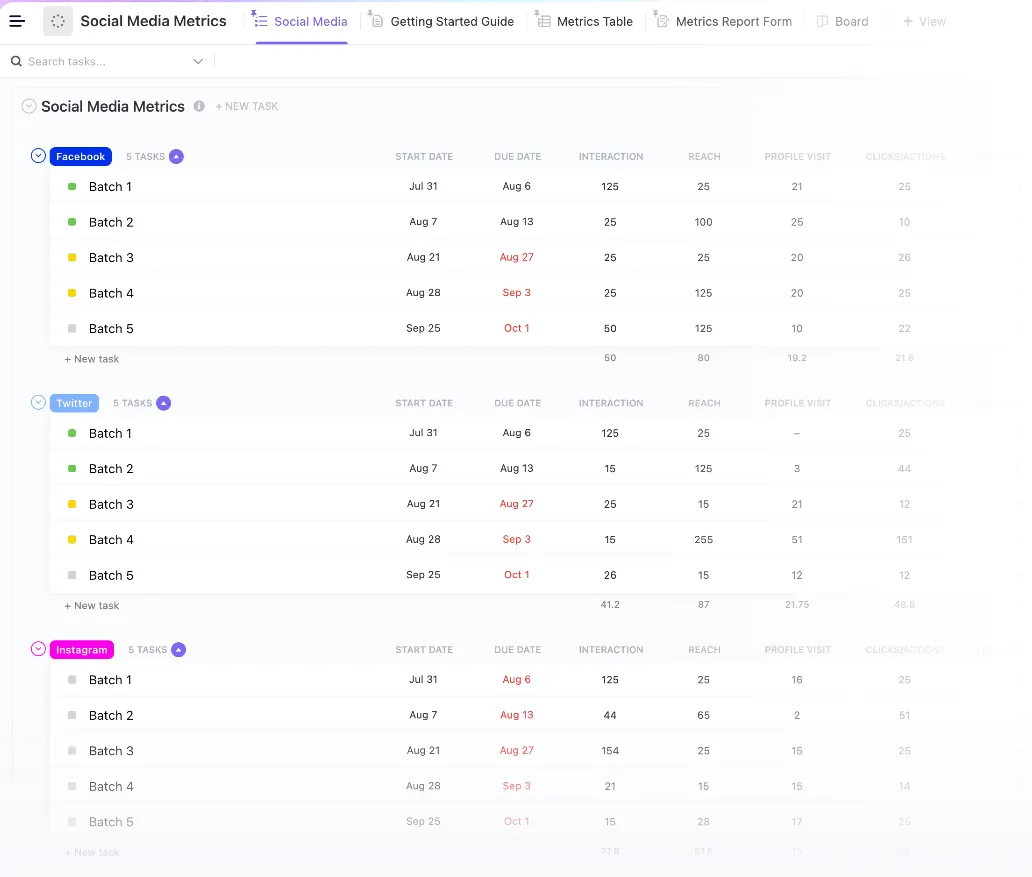Change green status of Twitter Batch 1

(72, 433)
